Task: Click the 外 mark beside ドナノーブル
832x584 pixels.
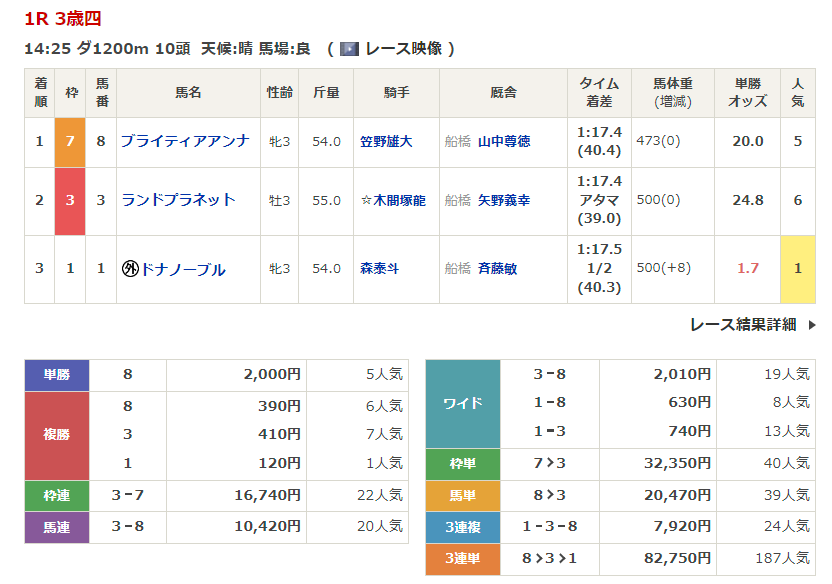Action: click(129, 269)
